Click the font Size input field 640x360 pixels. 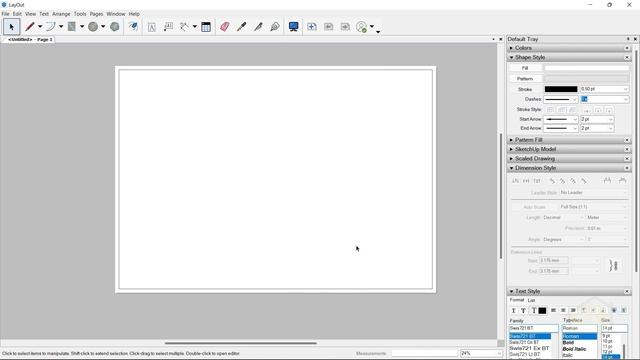pos(614,328)
